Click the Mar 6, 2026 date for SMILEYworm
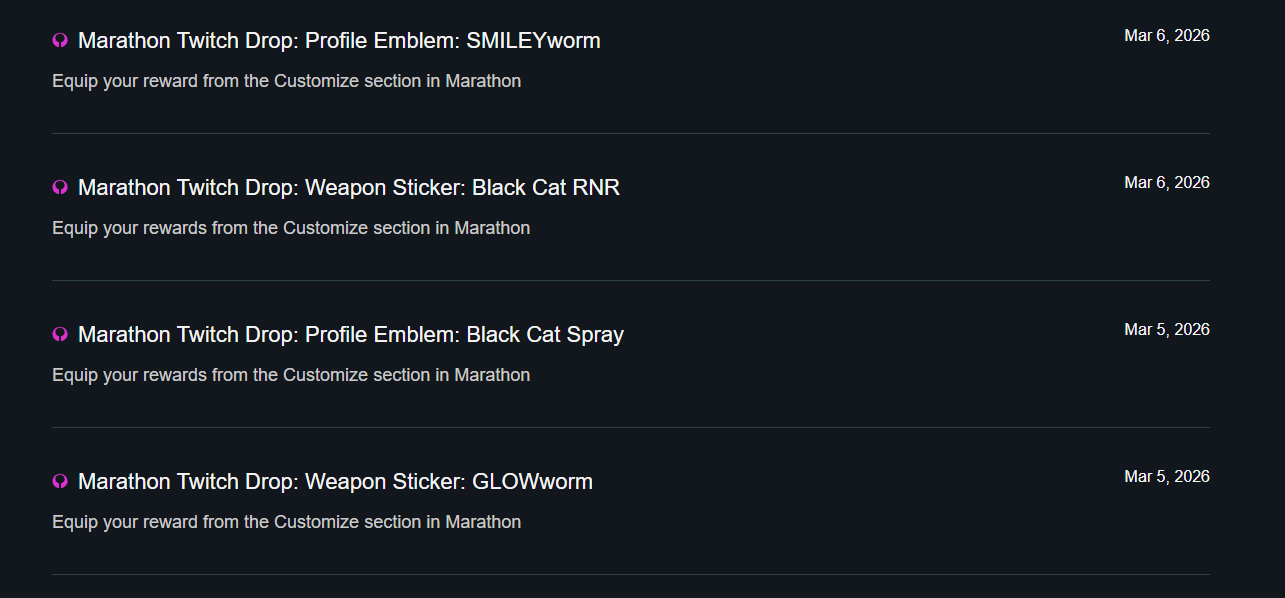This screenshot has height=598, width=1285. click(x=1166, y=36)
